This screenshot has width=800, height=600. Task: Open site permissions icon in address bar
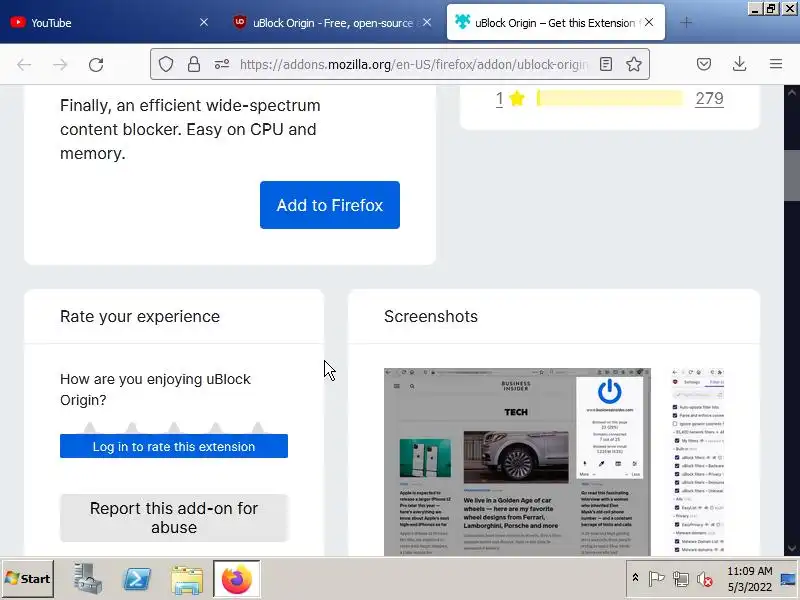coord(221,64)
